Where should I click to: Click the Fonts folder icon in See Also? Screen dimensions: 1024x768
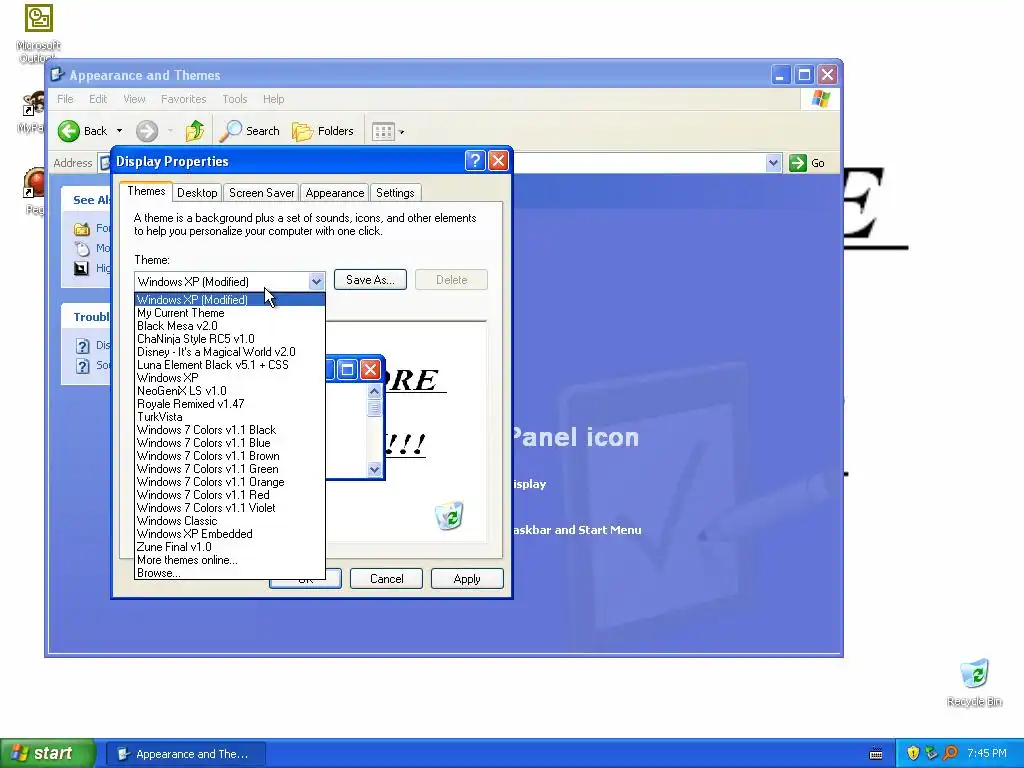[82, 229]
